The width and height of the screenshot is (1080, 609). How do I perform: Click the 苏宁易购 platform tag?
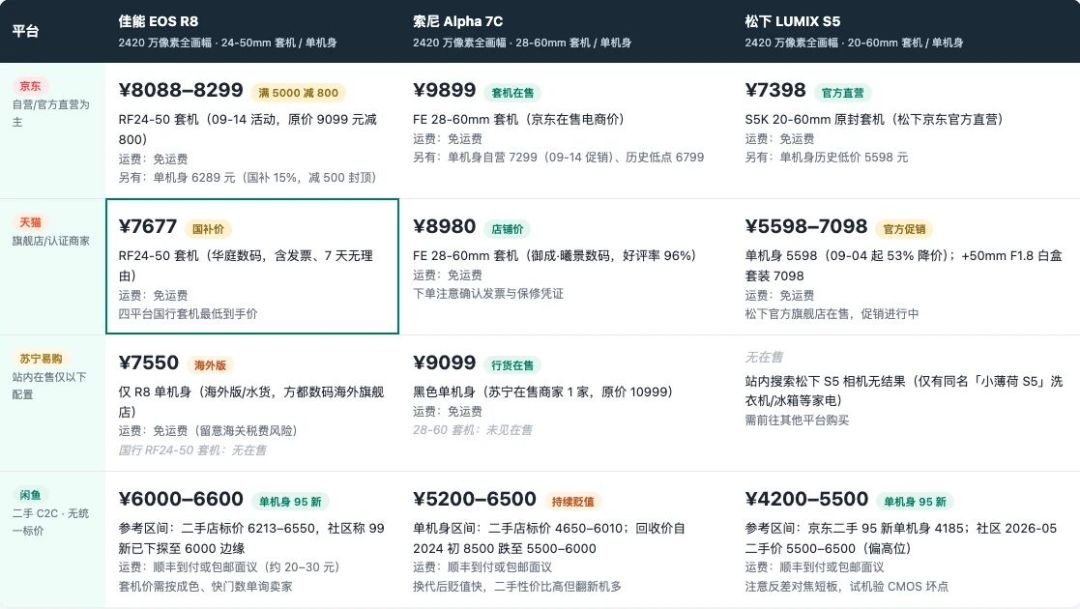pyautogui.click(x=41, y=359)
